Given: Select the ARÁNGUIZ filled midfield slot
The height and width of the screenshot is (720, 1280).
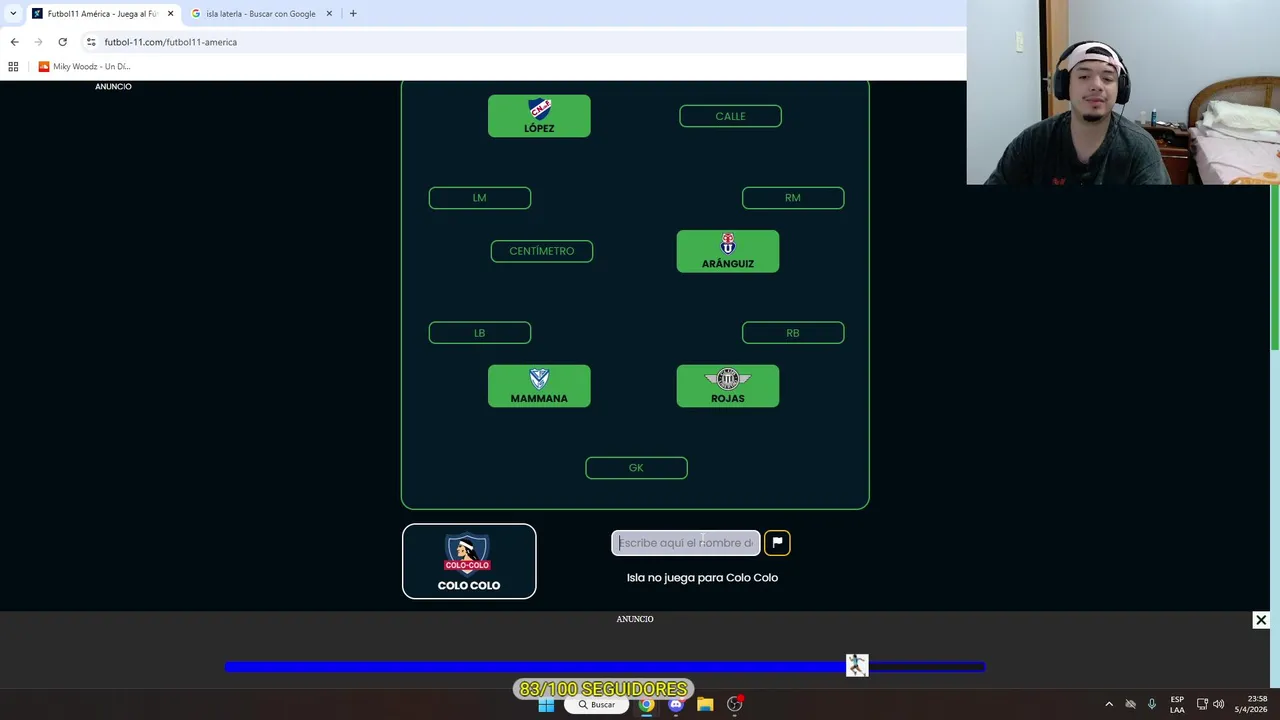Looking at the screenshot, I should click(x=728, y=251).
